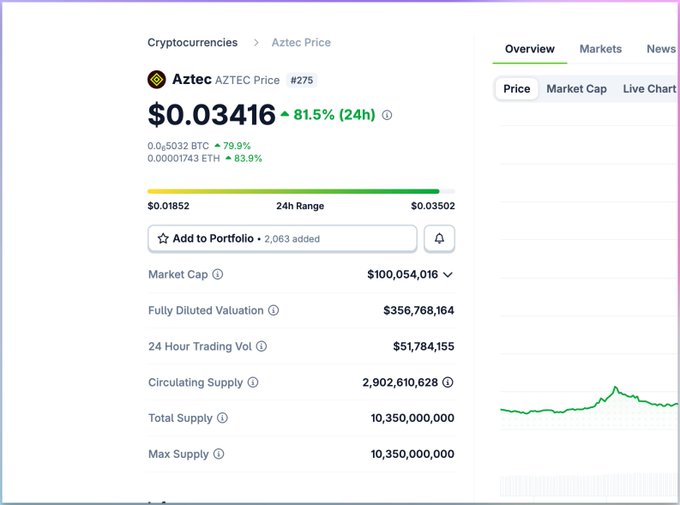Screen dimensions: 680x505
Task: Switch to the Live Chart view
Action: point(649,89)
